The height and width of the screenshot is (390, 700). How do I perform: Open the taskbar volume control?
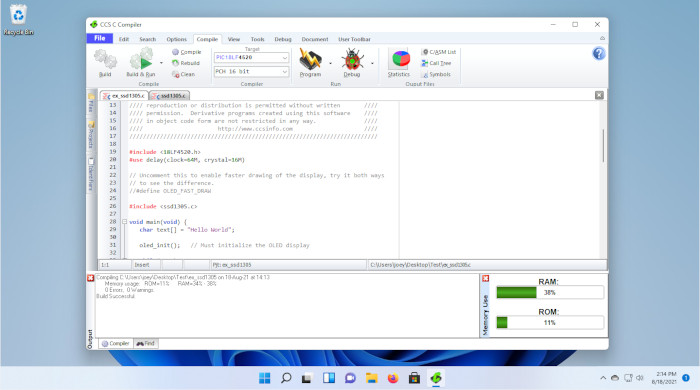tap(640, 378)
